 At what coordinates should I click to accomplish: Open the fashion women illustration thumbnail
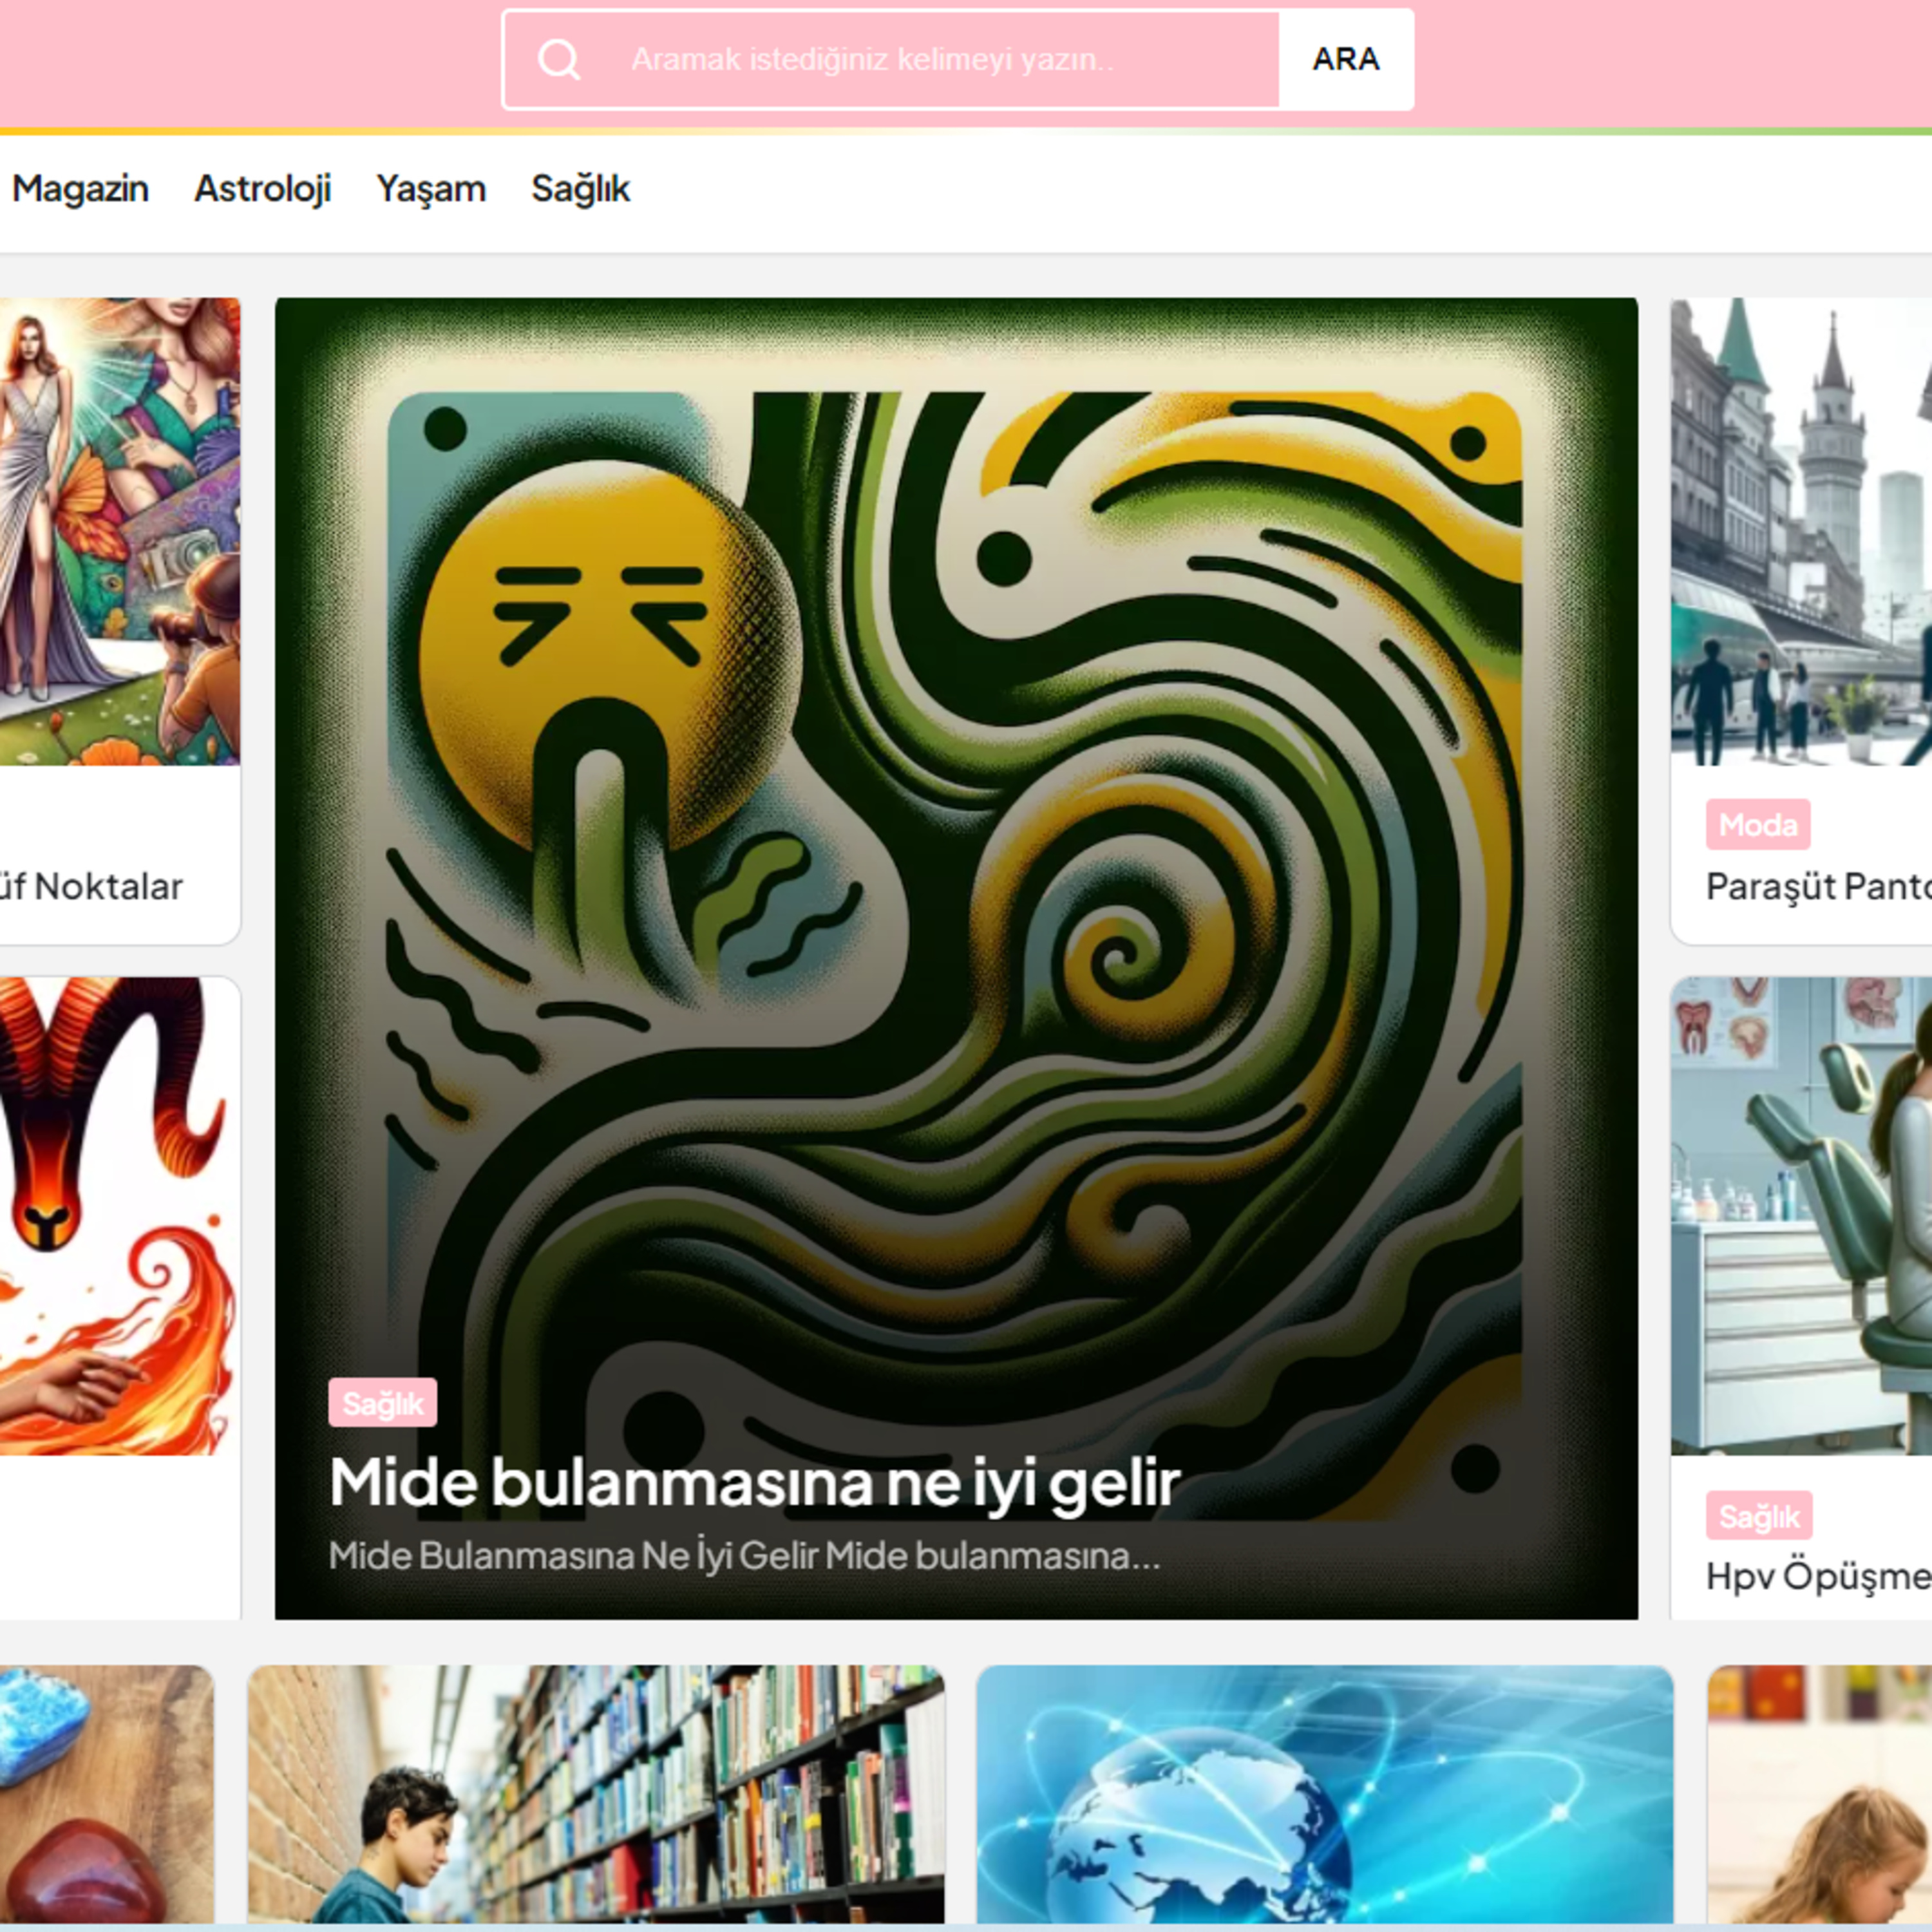[x=120, y=531]
